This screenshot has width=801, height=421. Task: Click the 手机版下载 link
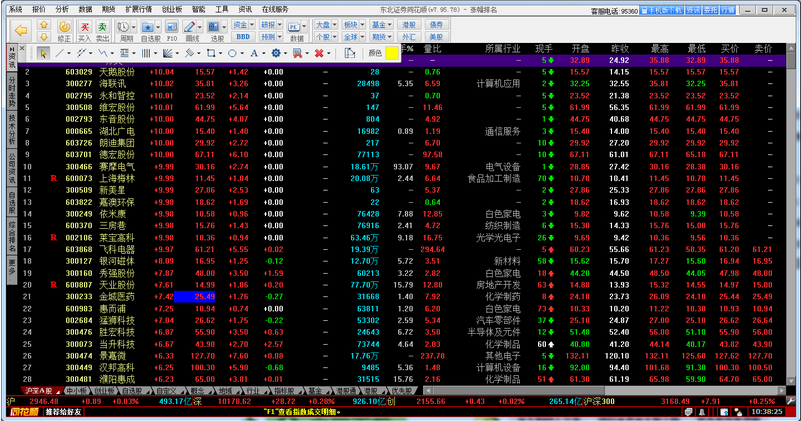[x=662, y=10]
